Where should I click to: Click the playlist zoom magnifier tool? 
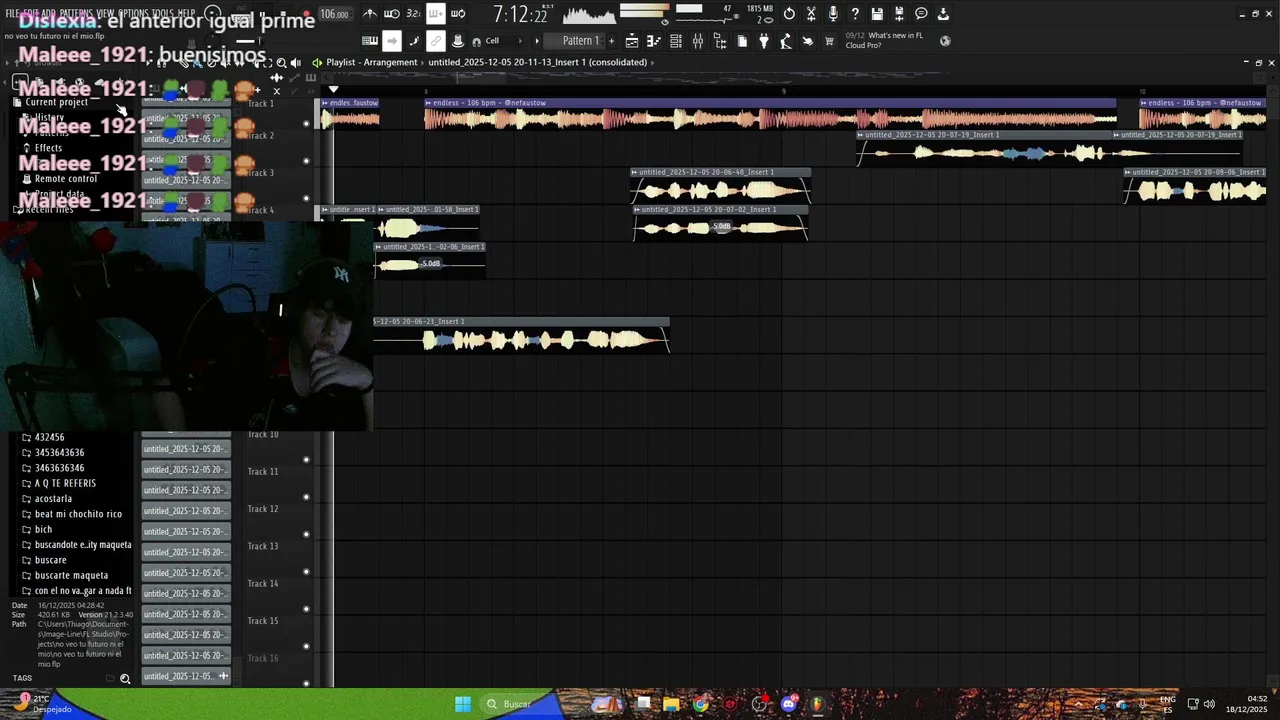281,62
